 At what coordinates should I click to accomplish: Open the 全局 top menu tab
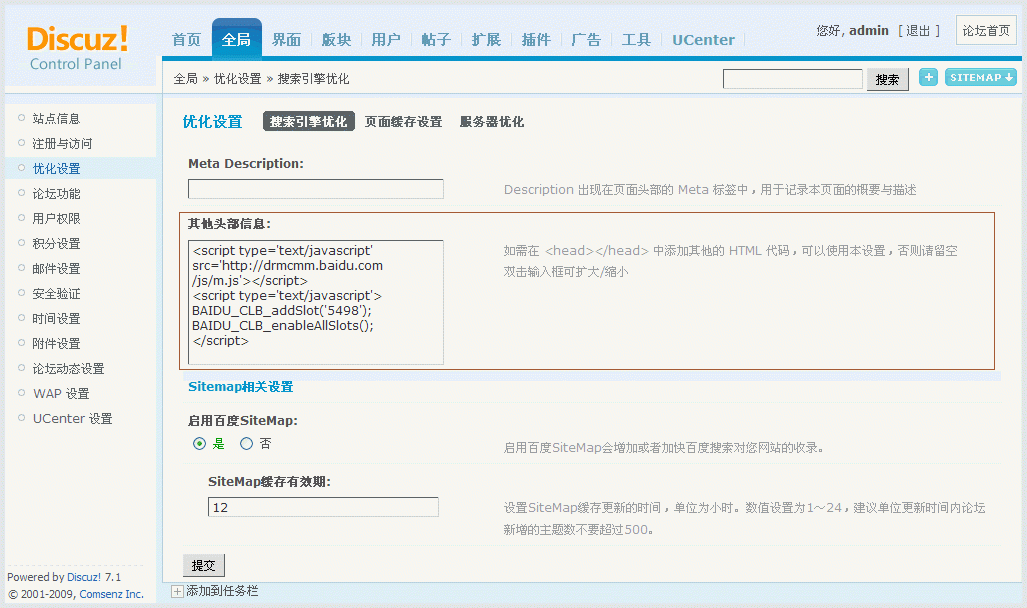click(236, 39)
